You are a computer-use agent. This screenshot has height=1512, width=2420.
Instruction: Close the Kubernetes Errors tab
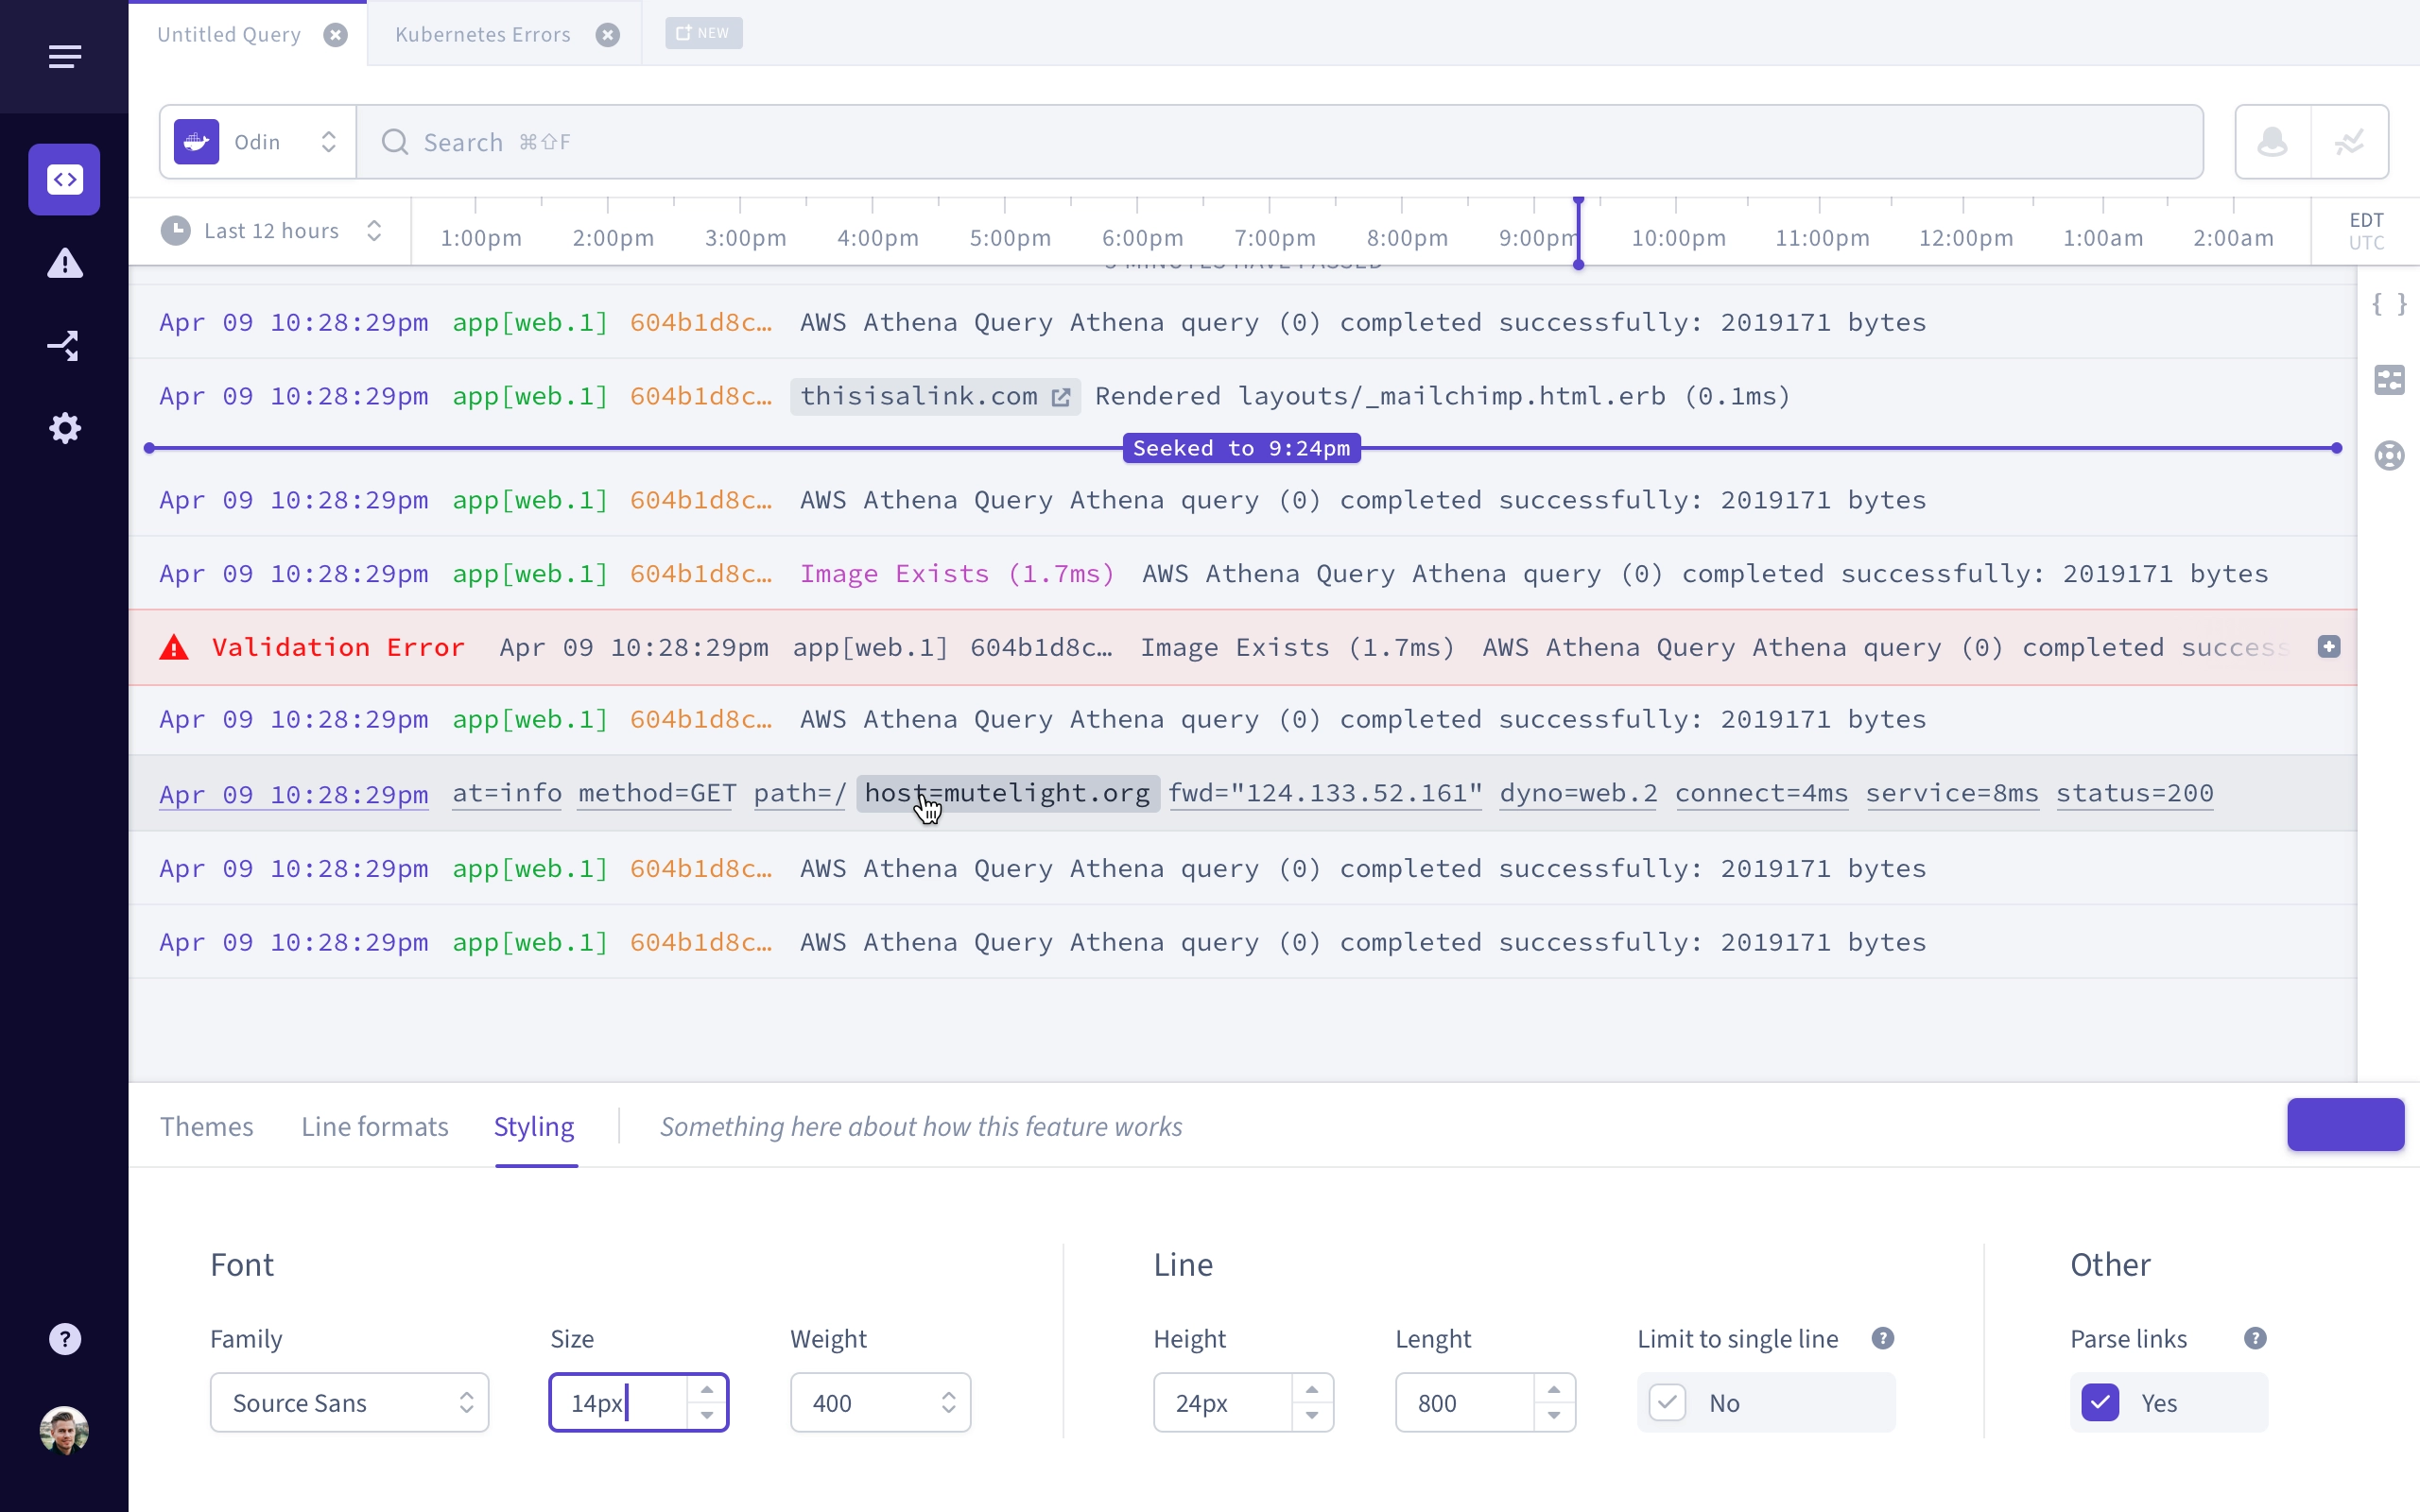pos(608,35)
